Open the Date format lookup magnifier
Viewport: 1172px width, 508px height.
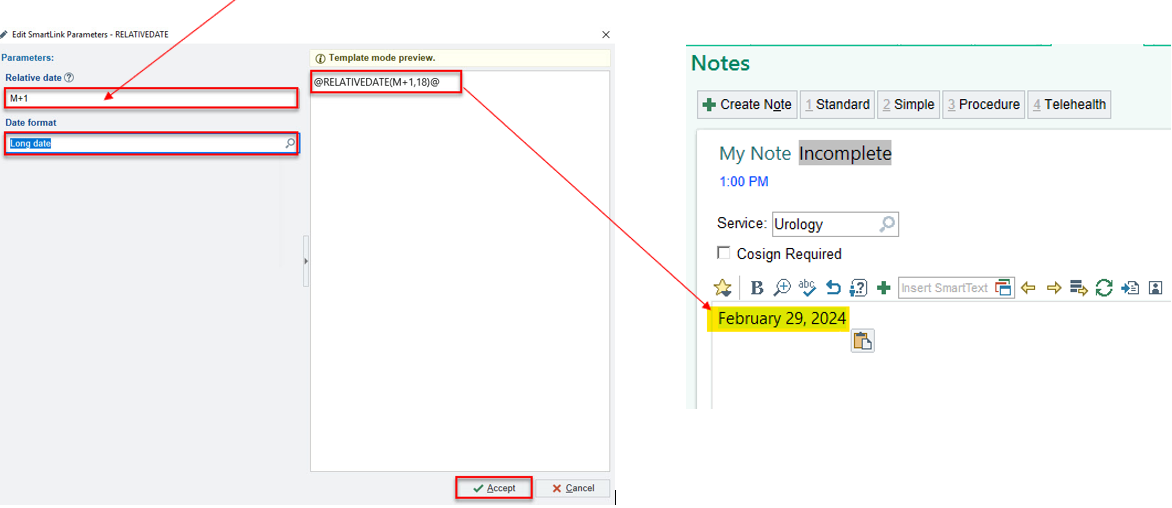290,144
